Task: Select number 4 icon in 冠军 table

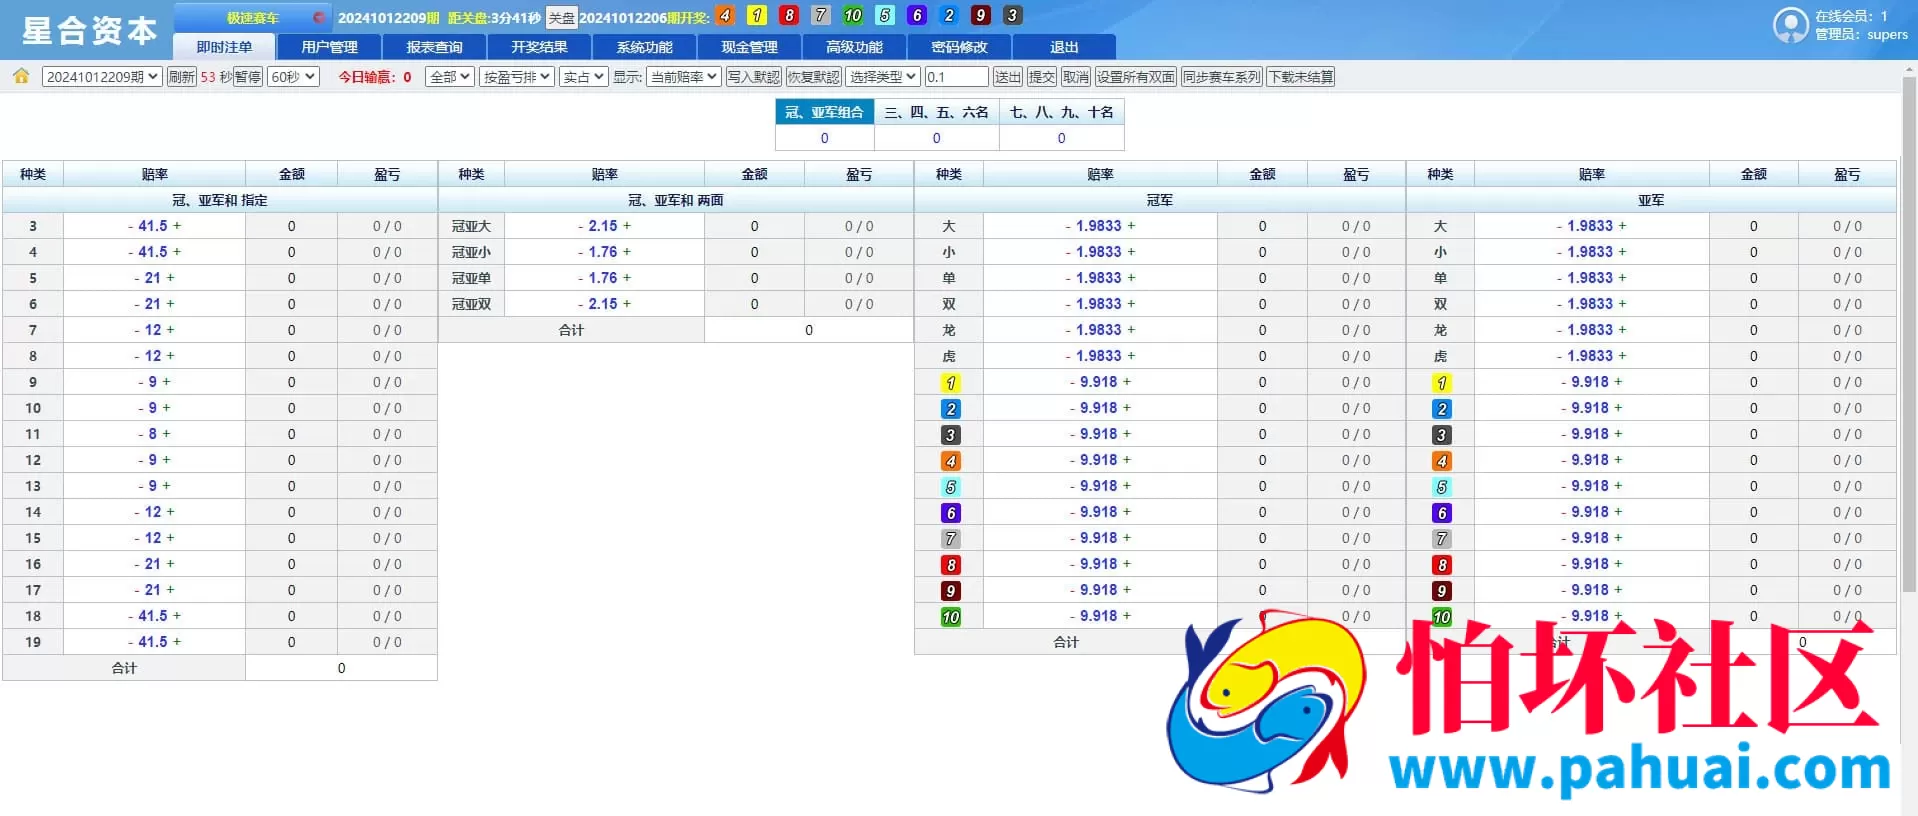Action: click(x=950, y=461)
